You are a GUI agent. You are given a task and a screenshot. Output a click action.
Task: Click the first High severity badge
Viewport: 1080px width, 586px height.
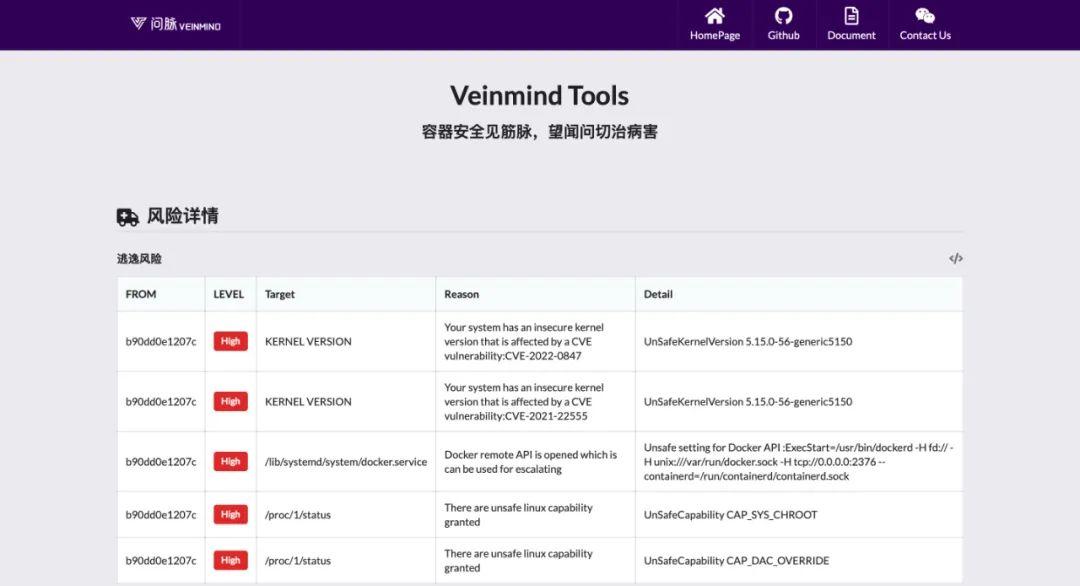coord(230,340)
